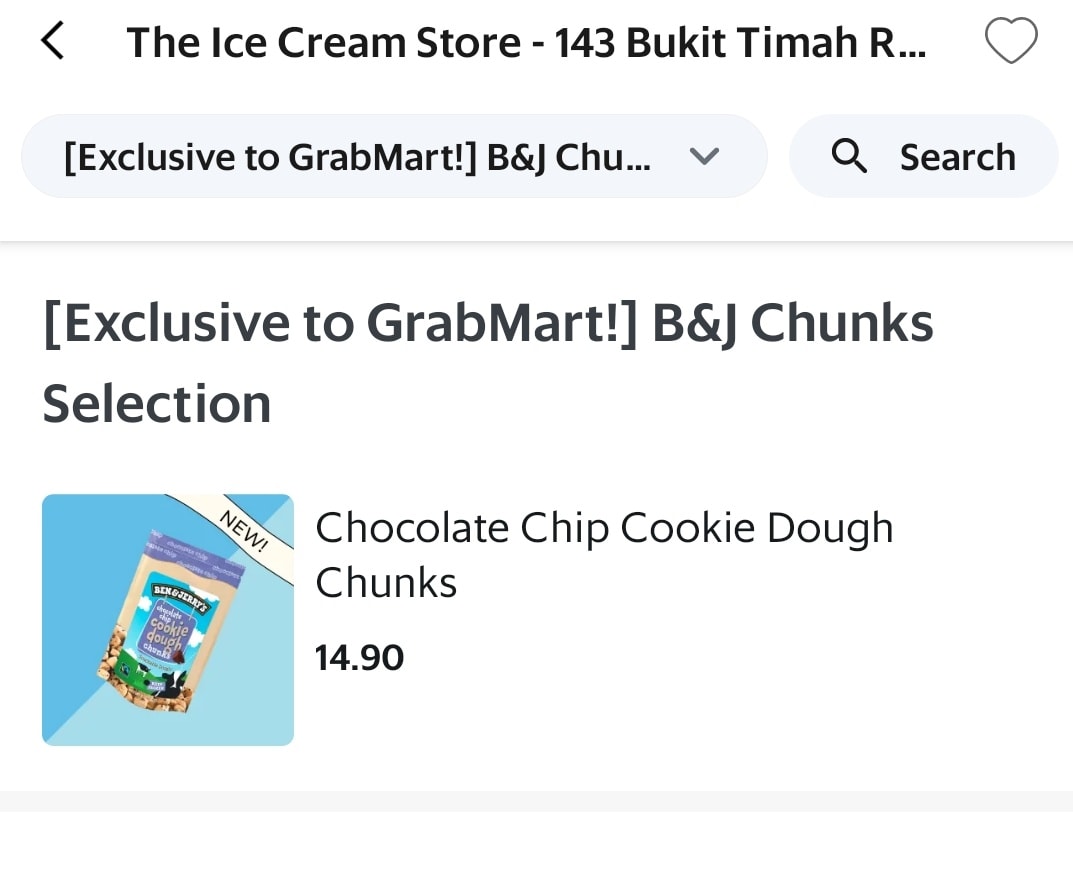Expand the category chevron arrow

tap(705, 156)
